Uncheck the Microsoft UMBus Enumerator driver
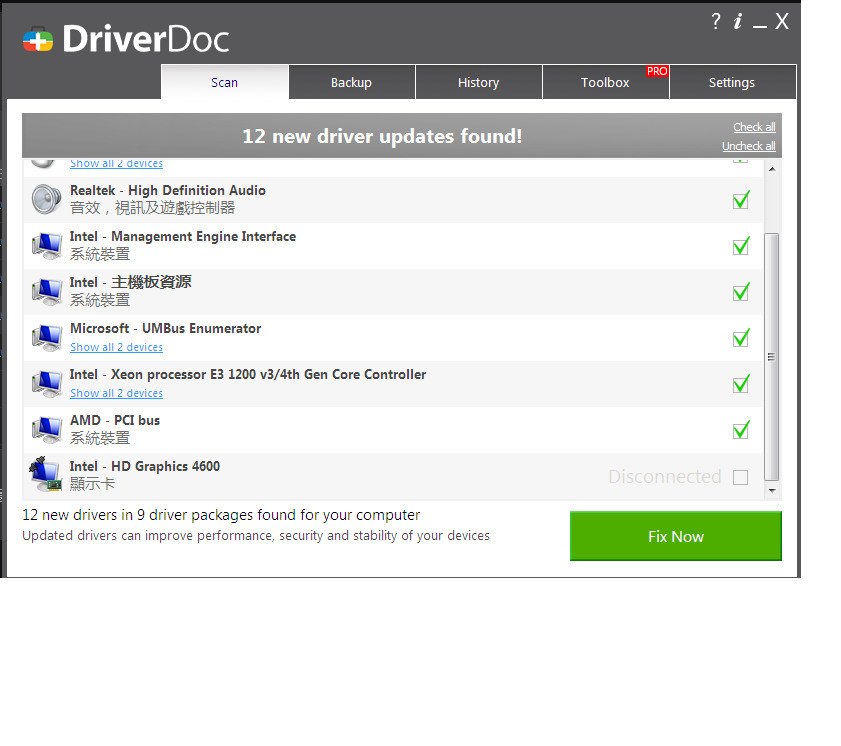The width and height of the screenshot is (841, 746). (x=741, y=338)
